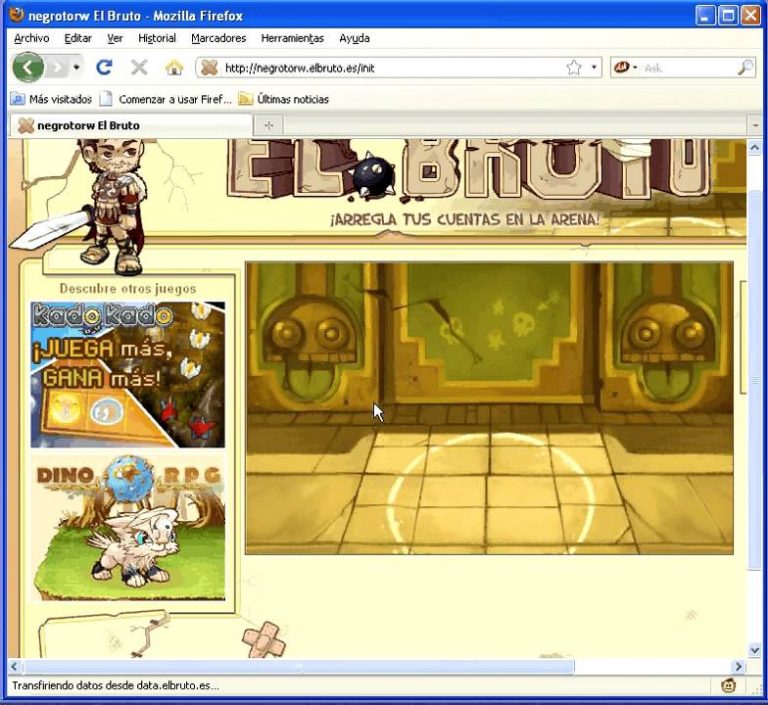Image resolution: width=768 pixels, height=705 pixels.
Task: Click the vertical scrollbar up arrow
Action: coord(754,146)
